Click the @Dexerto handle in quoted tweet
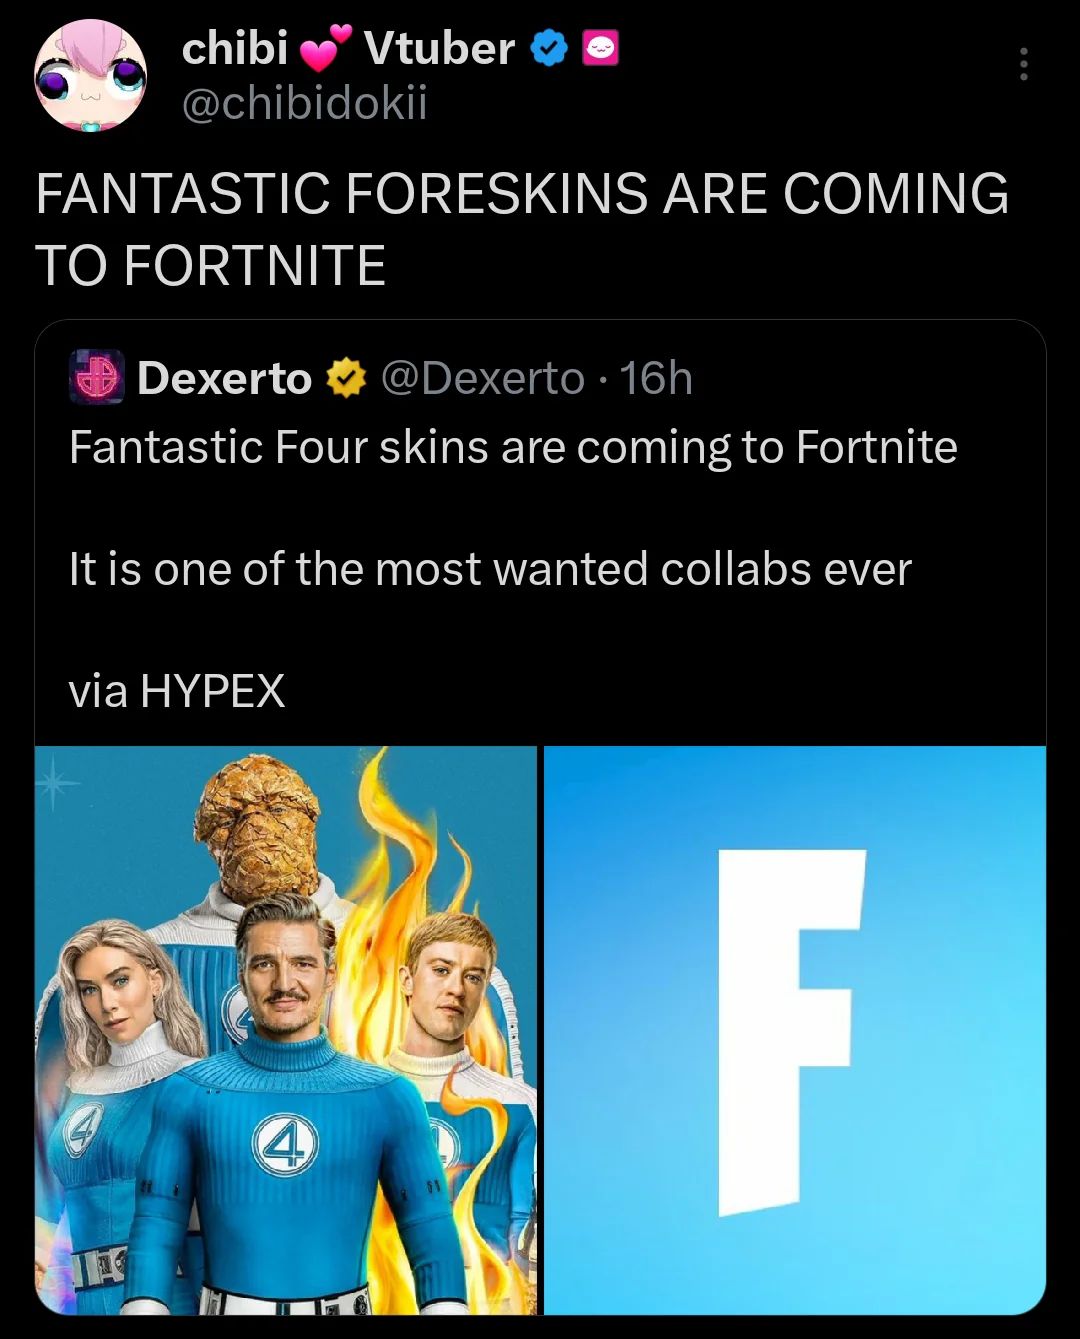This screenshot has height=1339, width=1080. (483, 379)
